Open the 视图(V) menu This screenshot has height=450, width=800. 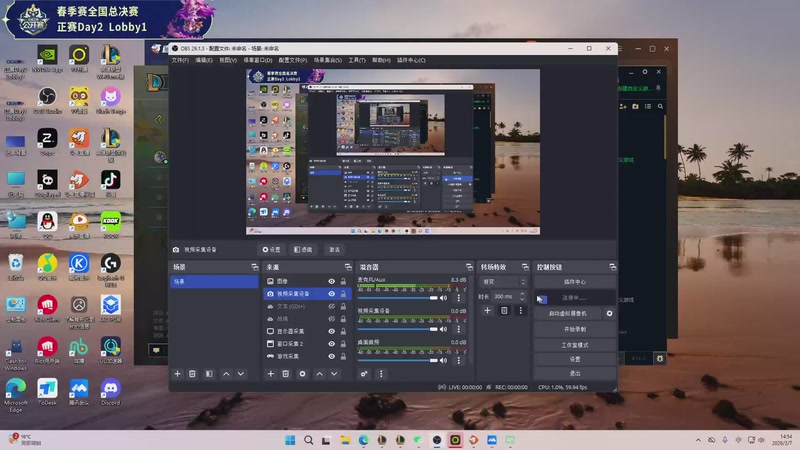[228, 60]
